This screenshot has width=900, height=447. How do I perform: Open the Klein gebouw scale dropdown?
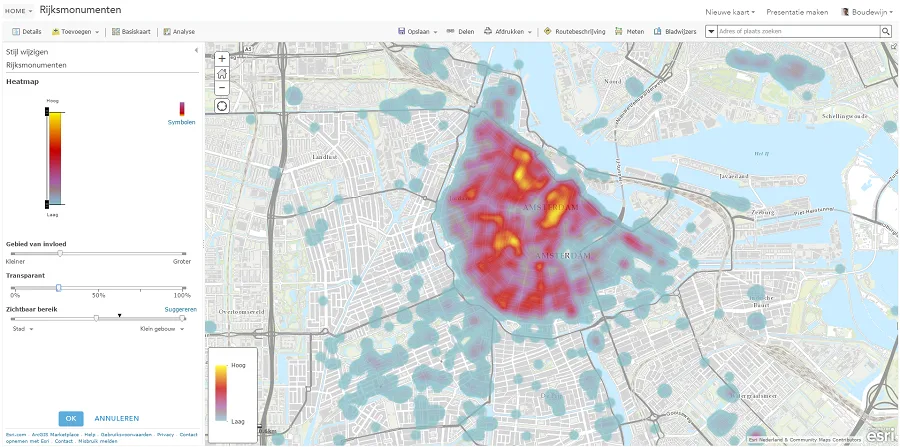point(162,328)
